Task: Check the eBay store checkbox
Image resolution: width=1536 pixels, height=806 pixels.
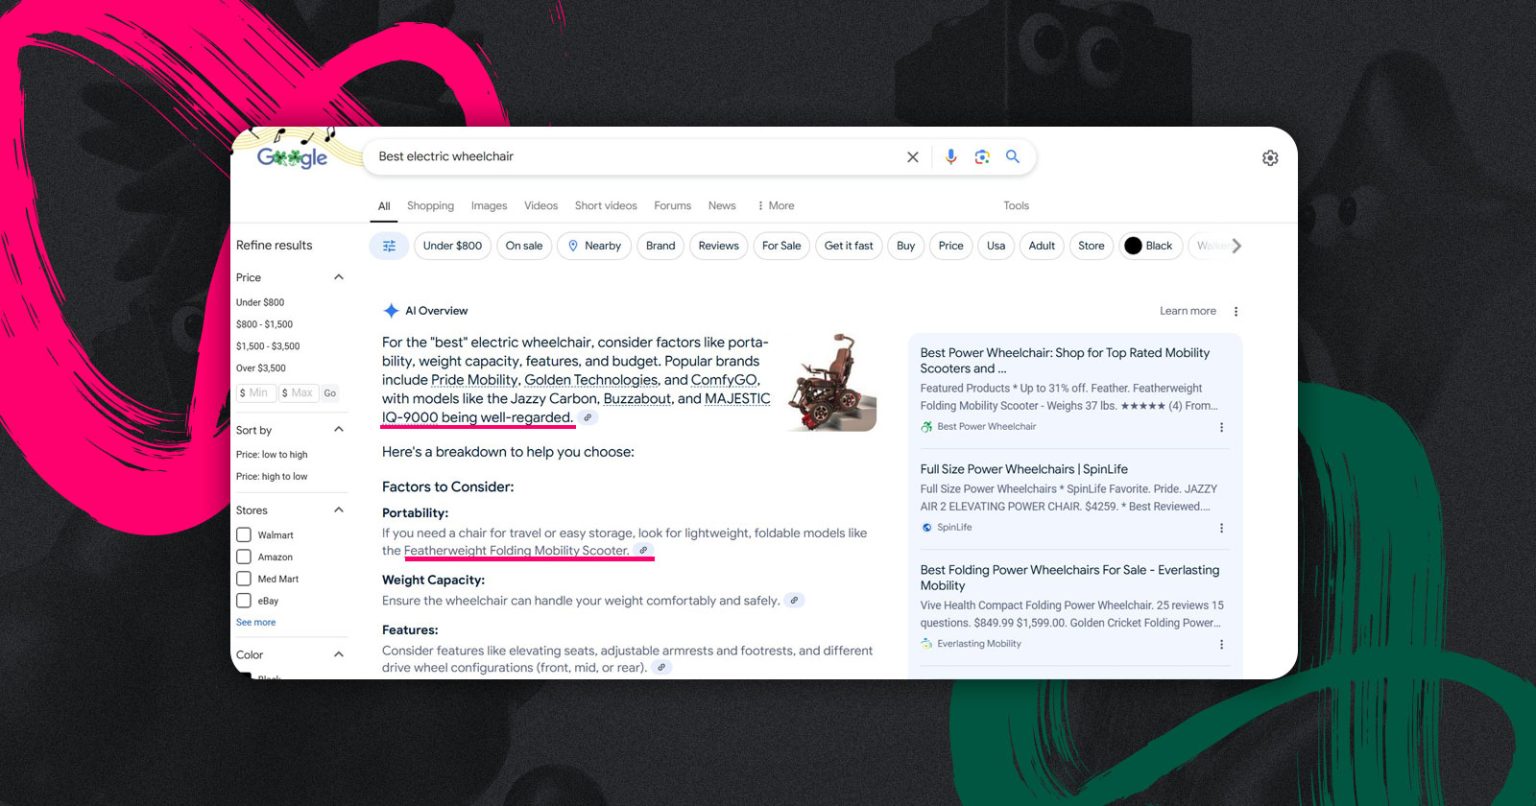Action: (244, 601)
